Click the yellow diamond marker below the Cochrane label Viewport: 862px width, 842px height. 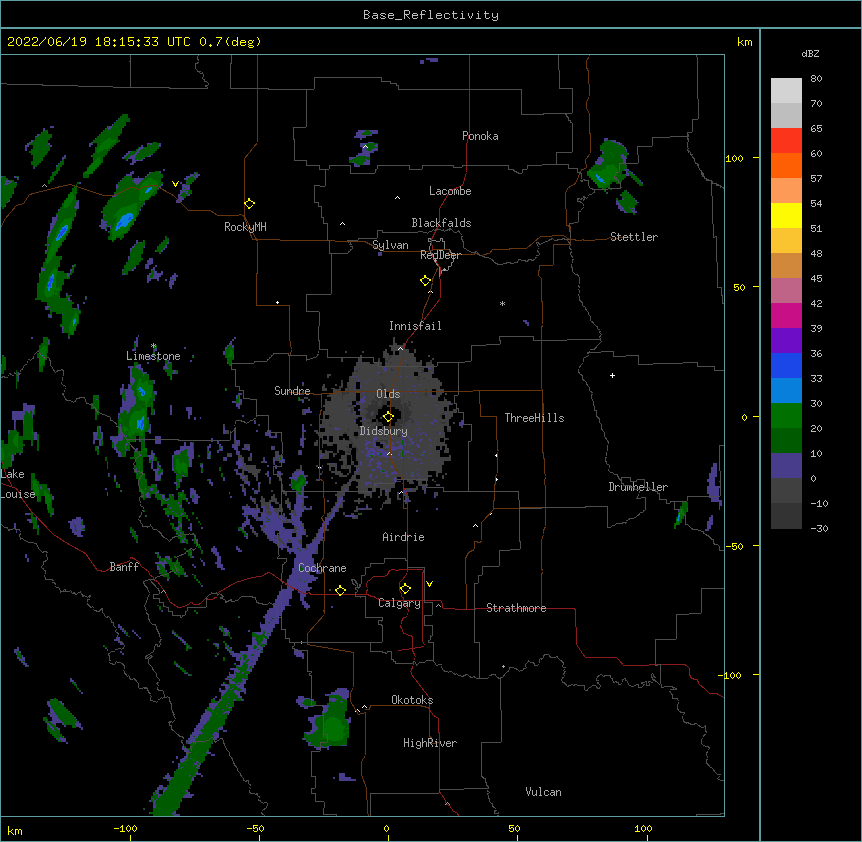[x=340, y=590]
